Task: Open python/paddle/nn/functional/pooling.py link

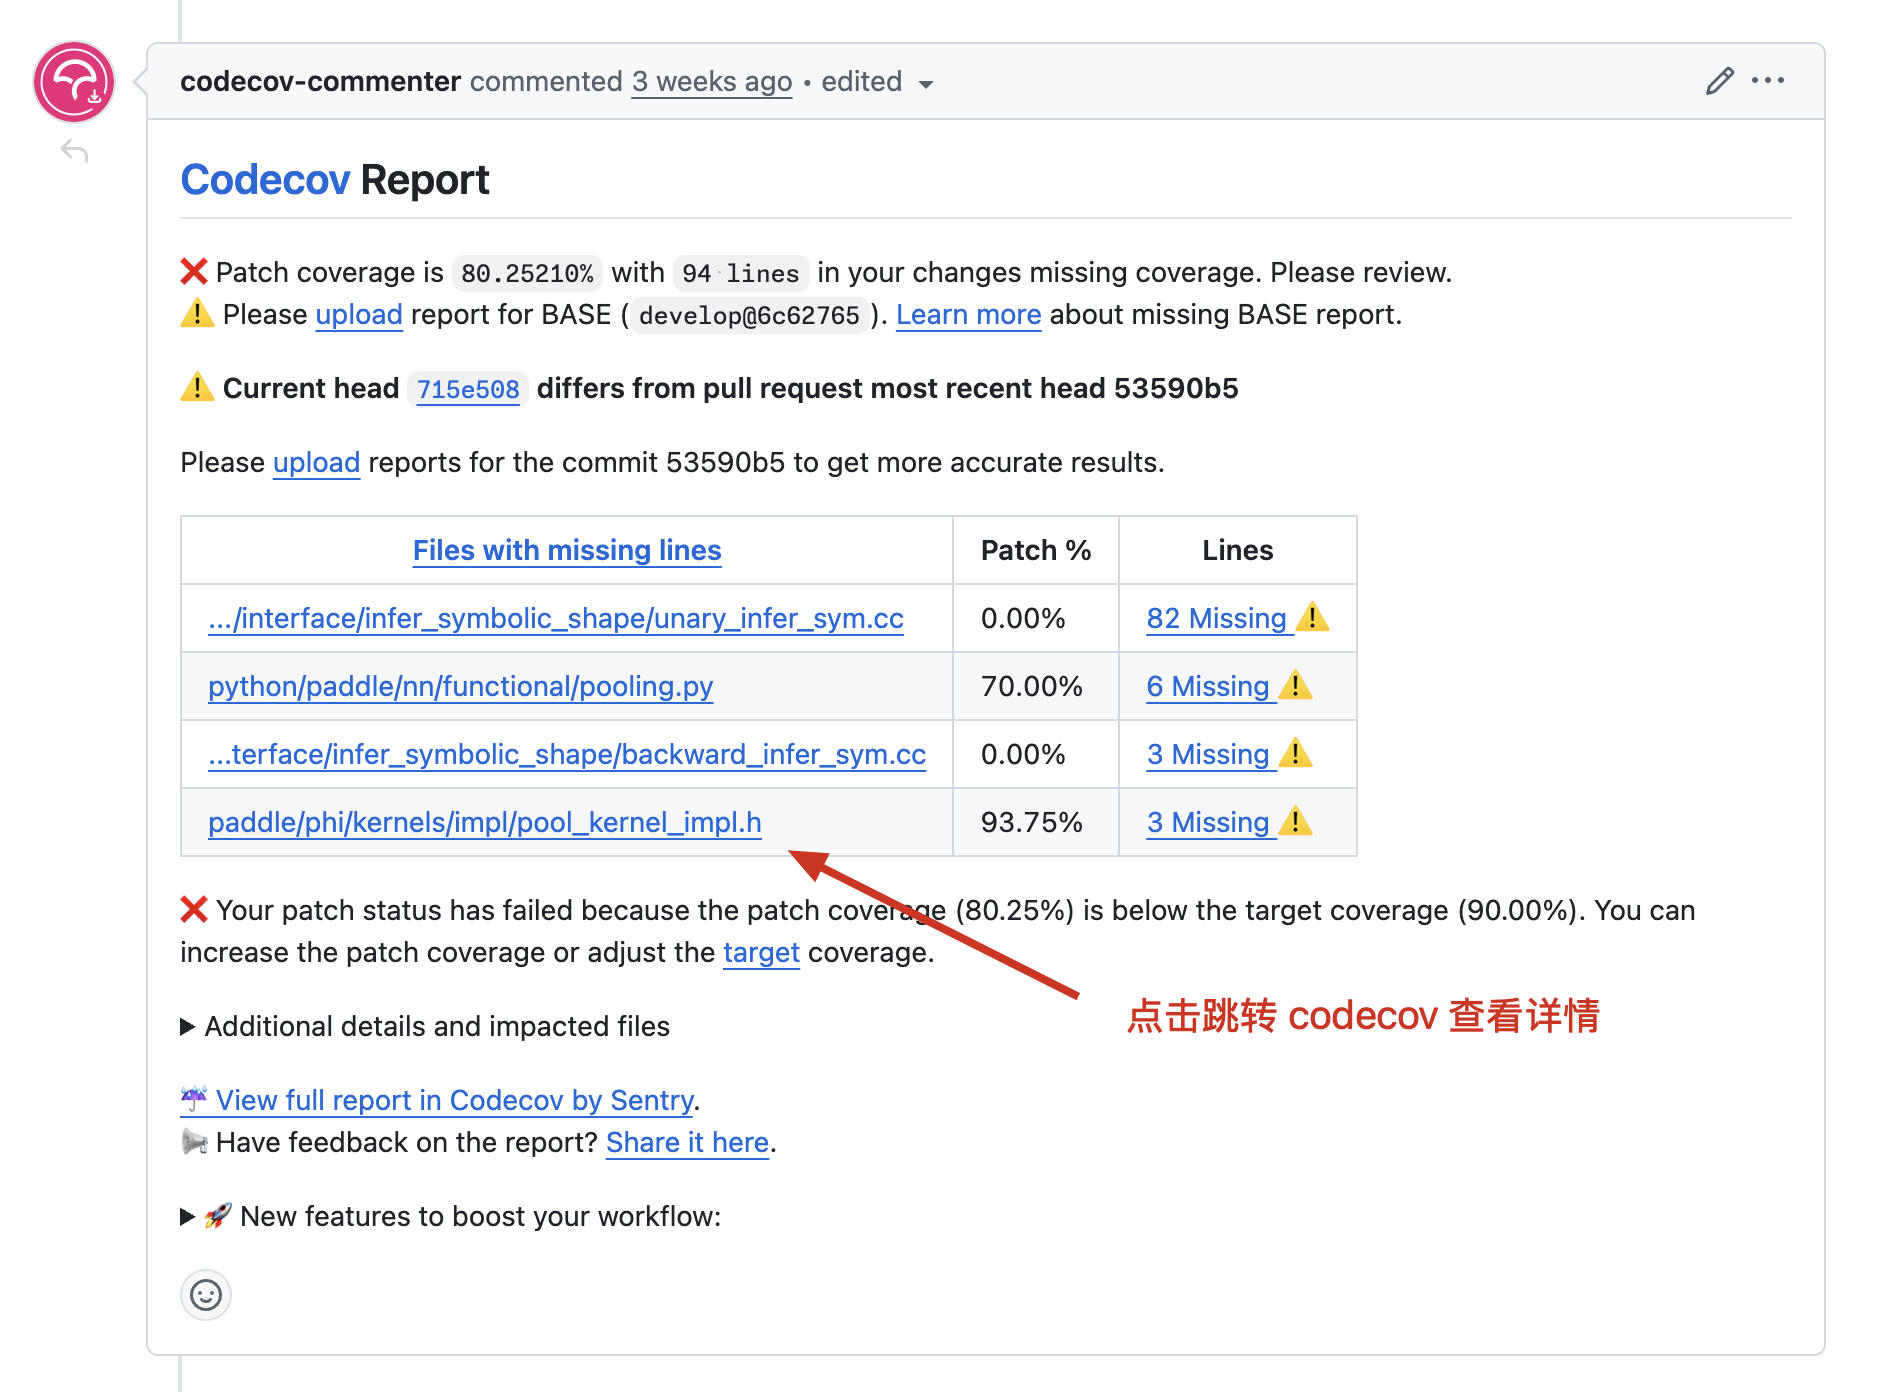Action: (x=460, y=687)
